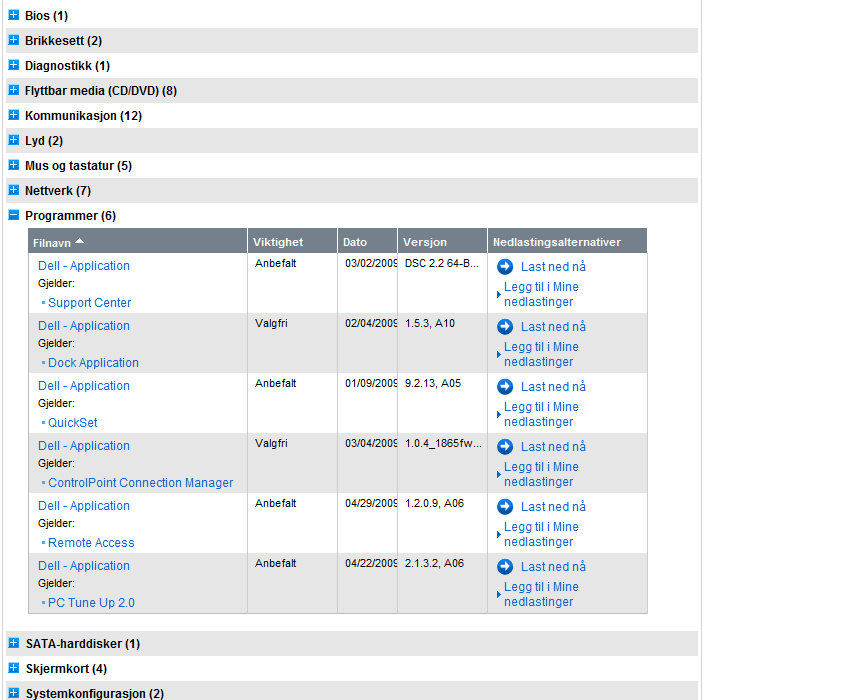This screenshot has width=864, height=700.
Task: Select version text 1.0.4_1865fw...
Action: click(x=443, y=444)
